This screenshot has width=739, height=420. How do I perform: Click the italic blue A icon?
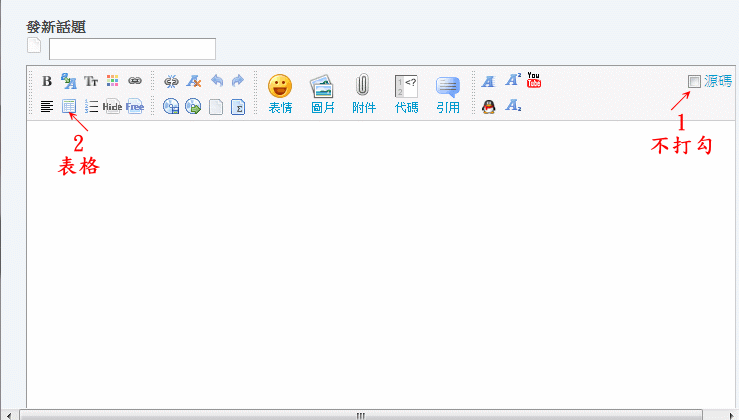coord(489,82)
